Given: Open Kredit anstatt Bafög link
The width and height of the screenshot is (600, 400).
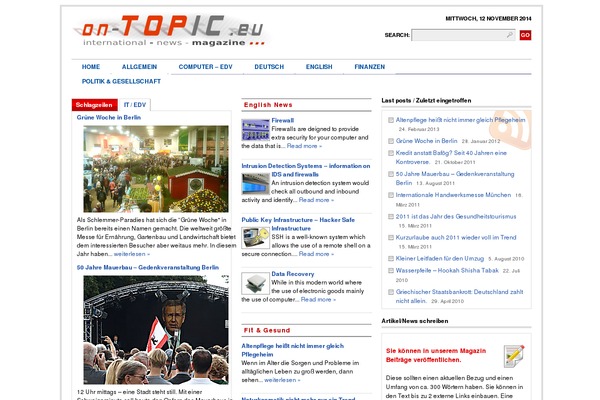Looking at the screenshot, I should click(451, 157).
